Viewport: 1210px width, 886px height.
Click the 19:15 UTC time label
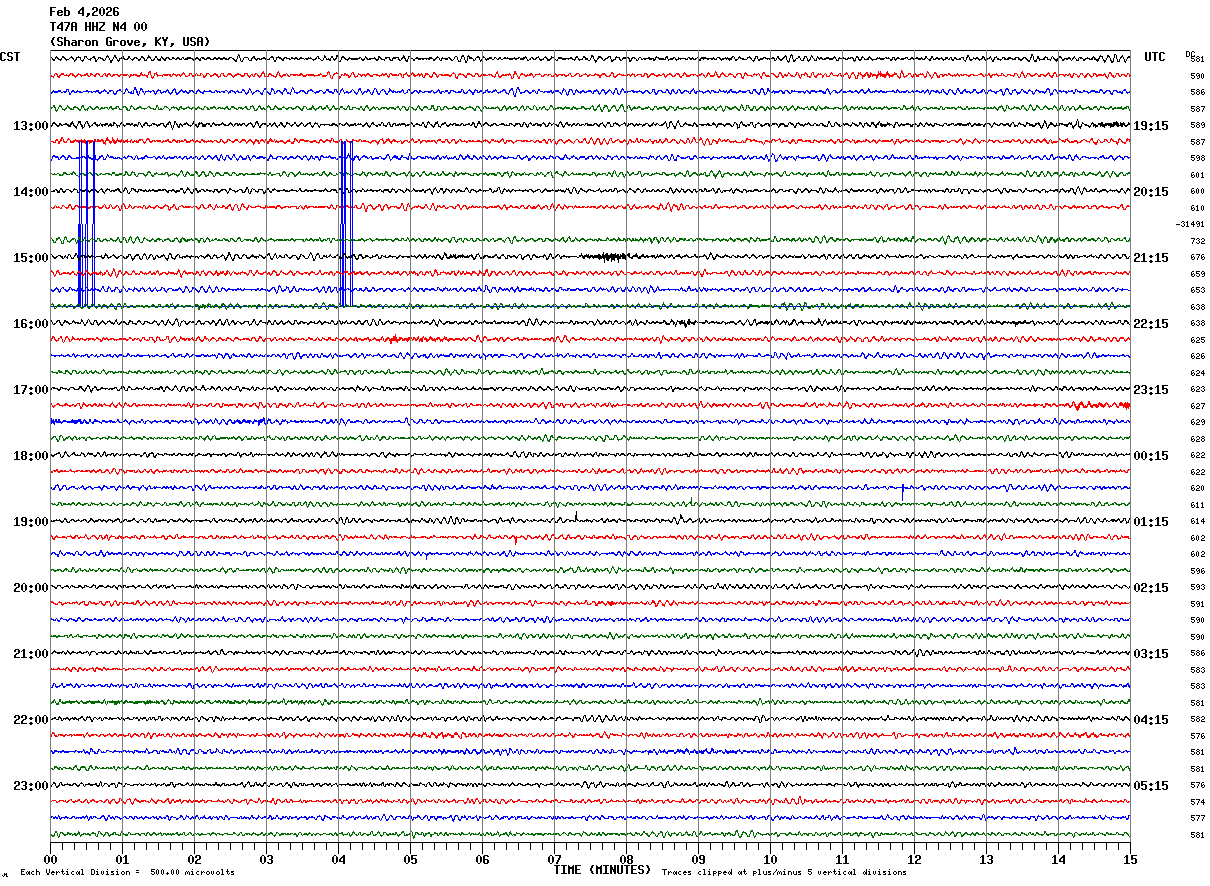point(1150,126)
